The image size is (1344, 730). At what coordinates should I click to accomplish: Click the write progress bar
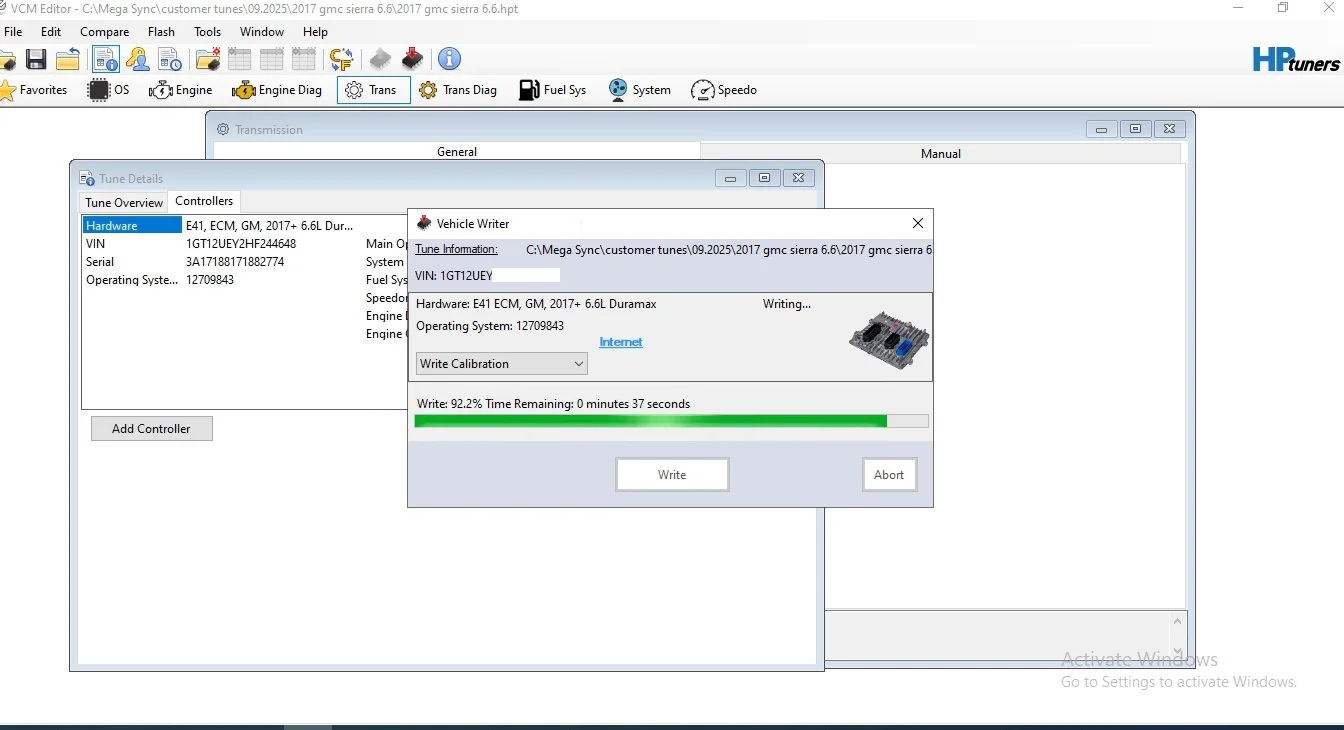(672, 422)
